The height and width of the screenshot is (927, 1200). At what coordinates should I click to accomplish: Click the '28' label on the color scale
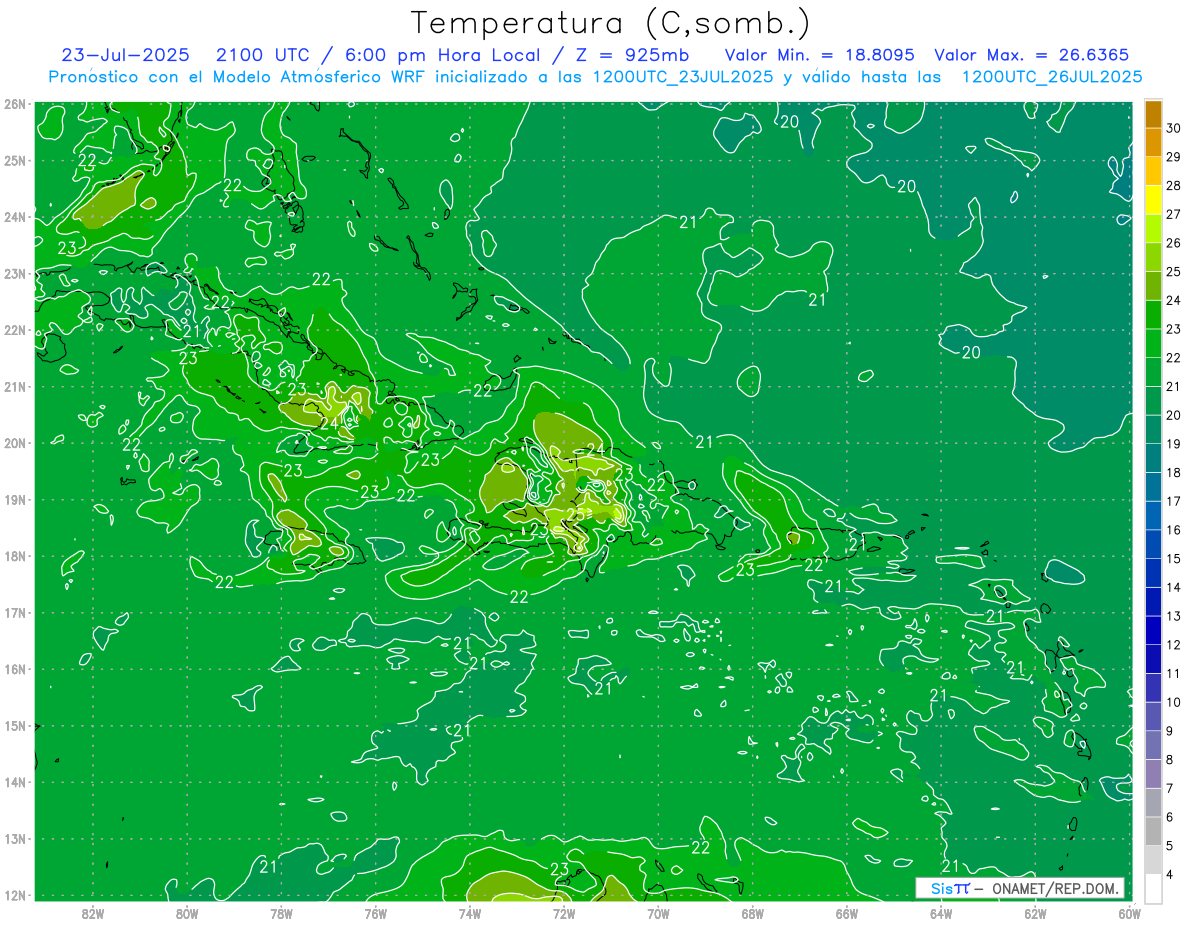click(1174, 186)
